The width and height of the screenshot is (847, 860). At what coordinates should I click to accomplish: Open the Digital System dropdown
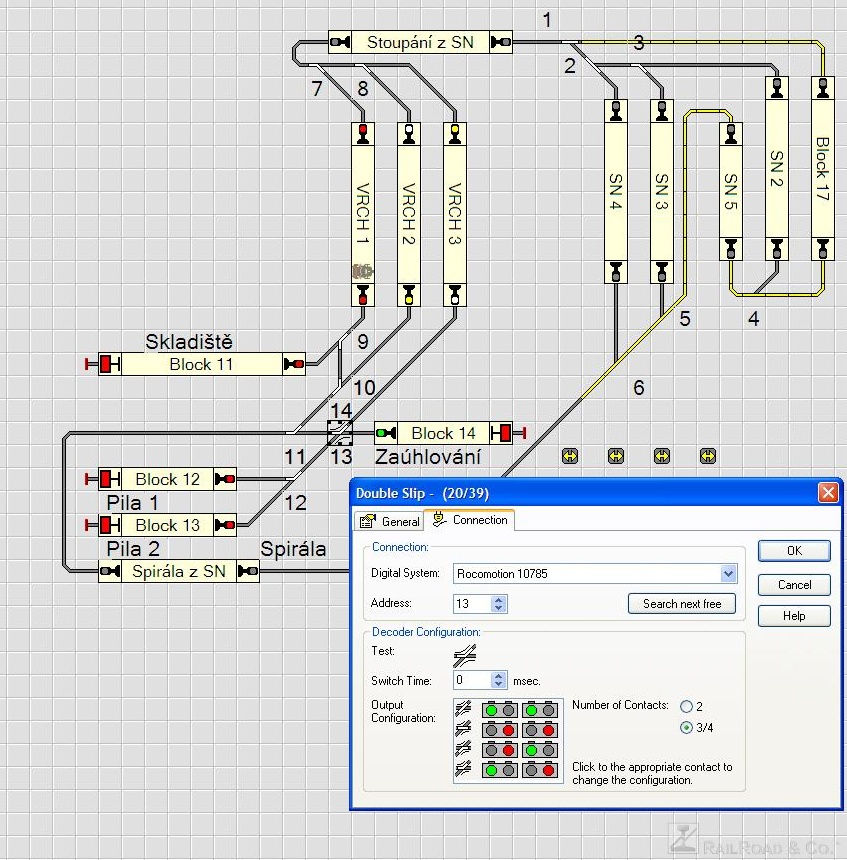[x=728, y=574]
